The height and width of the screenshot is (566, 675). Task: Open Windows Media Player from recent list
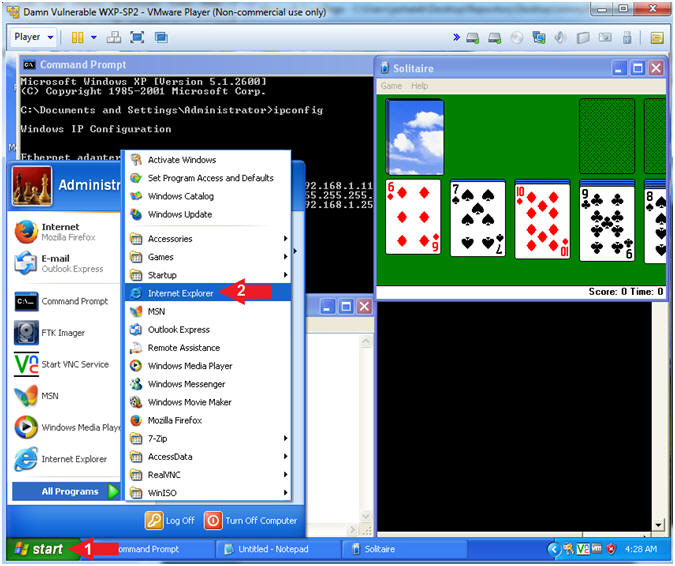pyautogui.click(x=65, y=427)
